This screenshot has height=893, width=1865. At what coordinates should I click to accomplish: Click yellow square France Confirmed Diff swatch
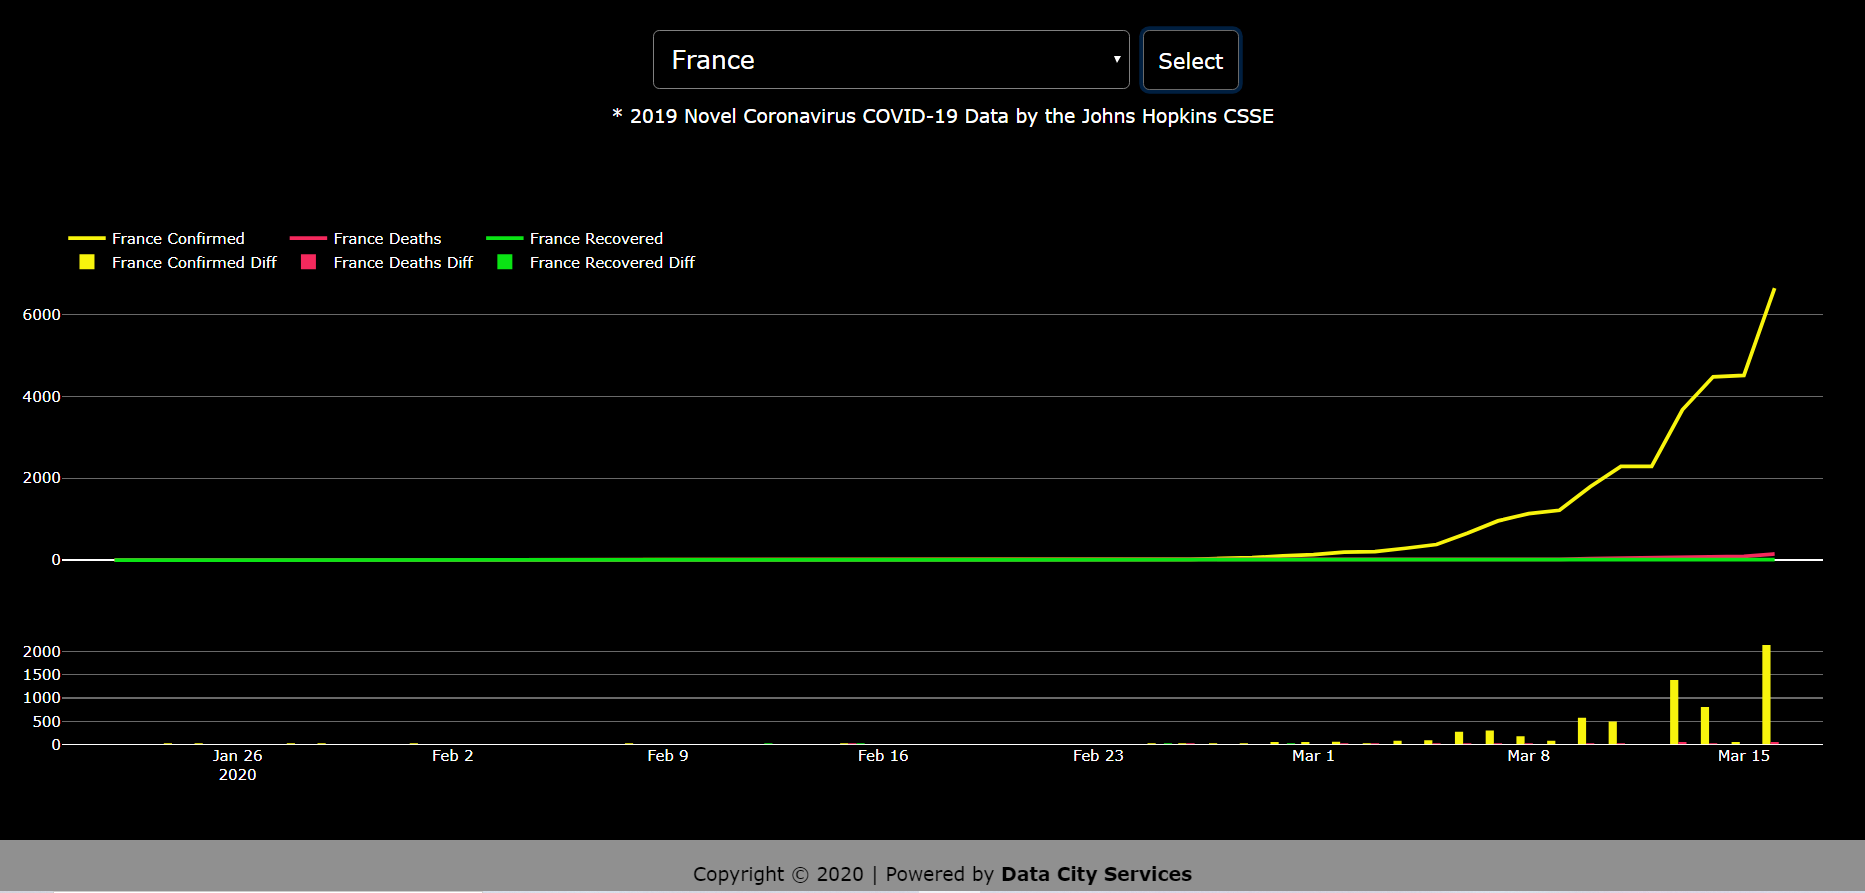click(87, 262)
